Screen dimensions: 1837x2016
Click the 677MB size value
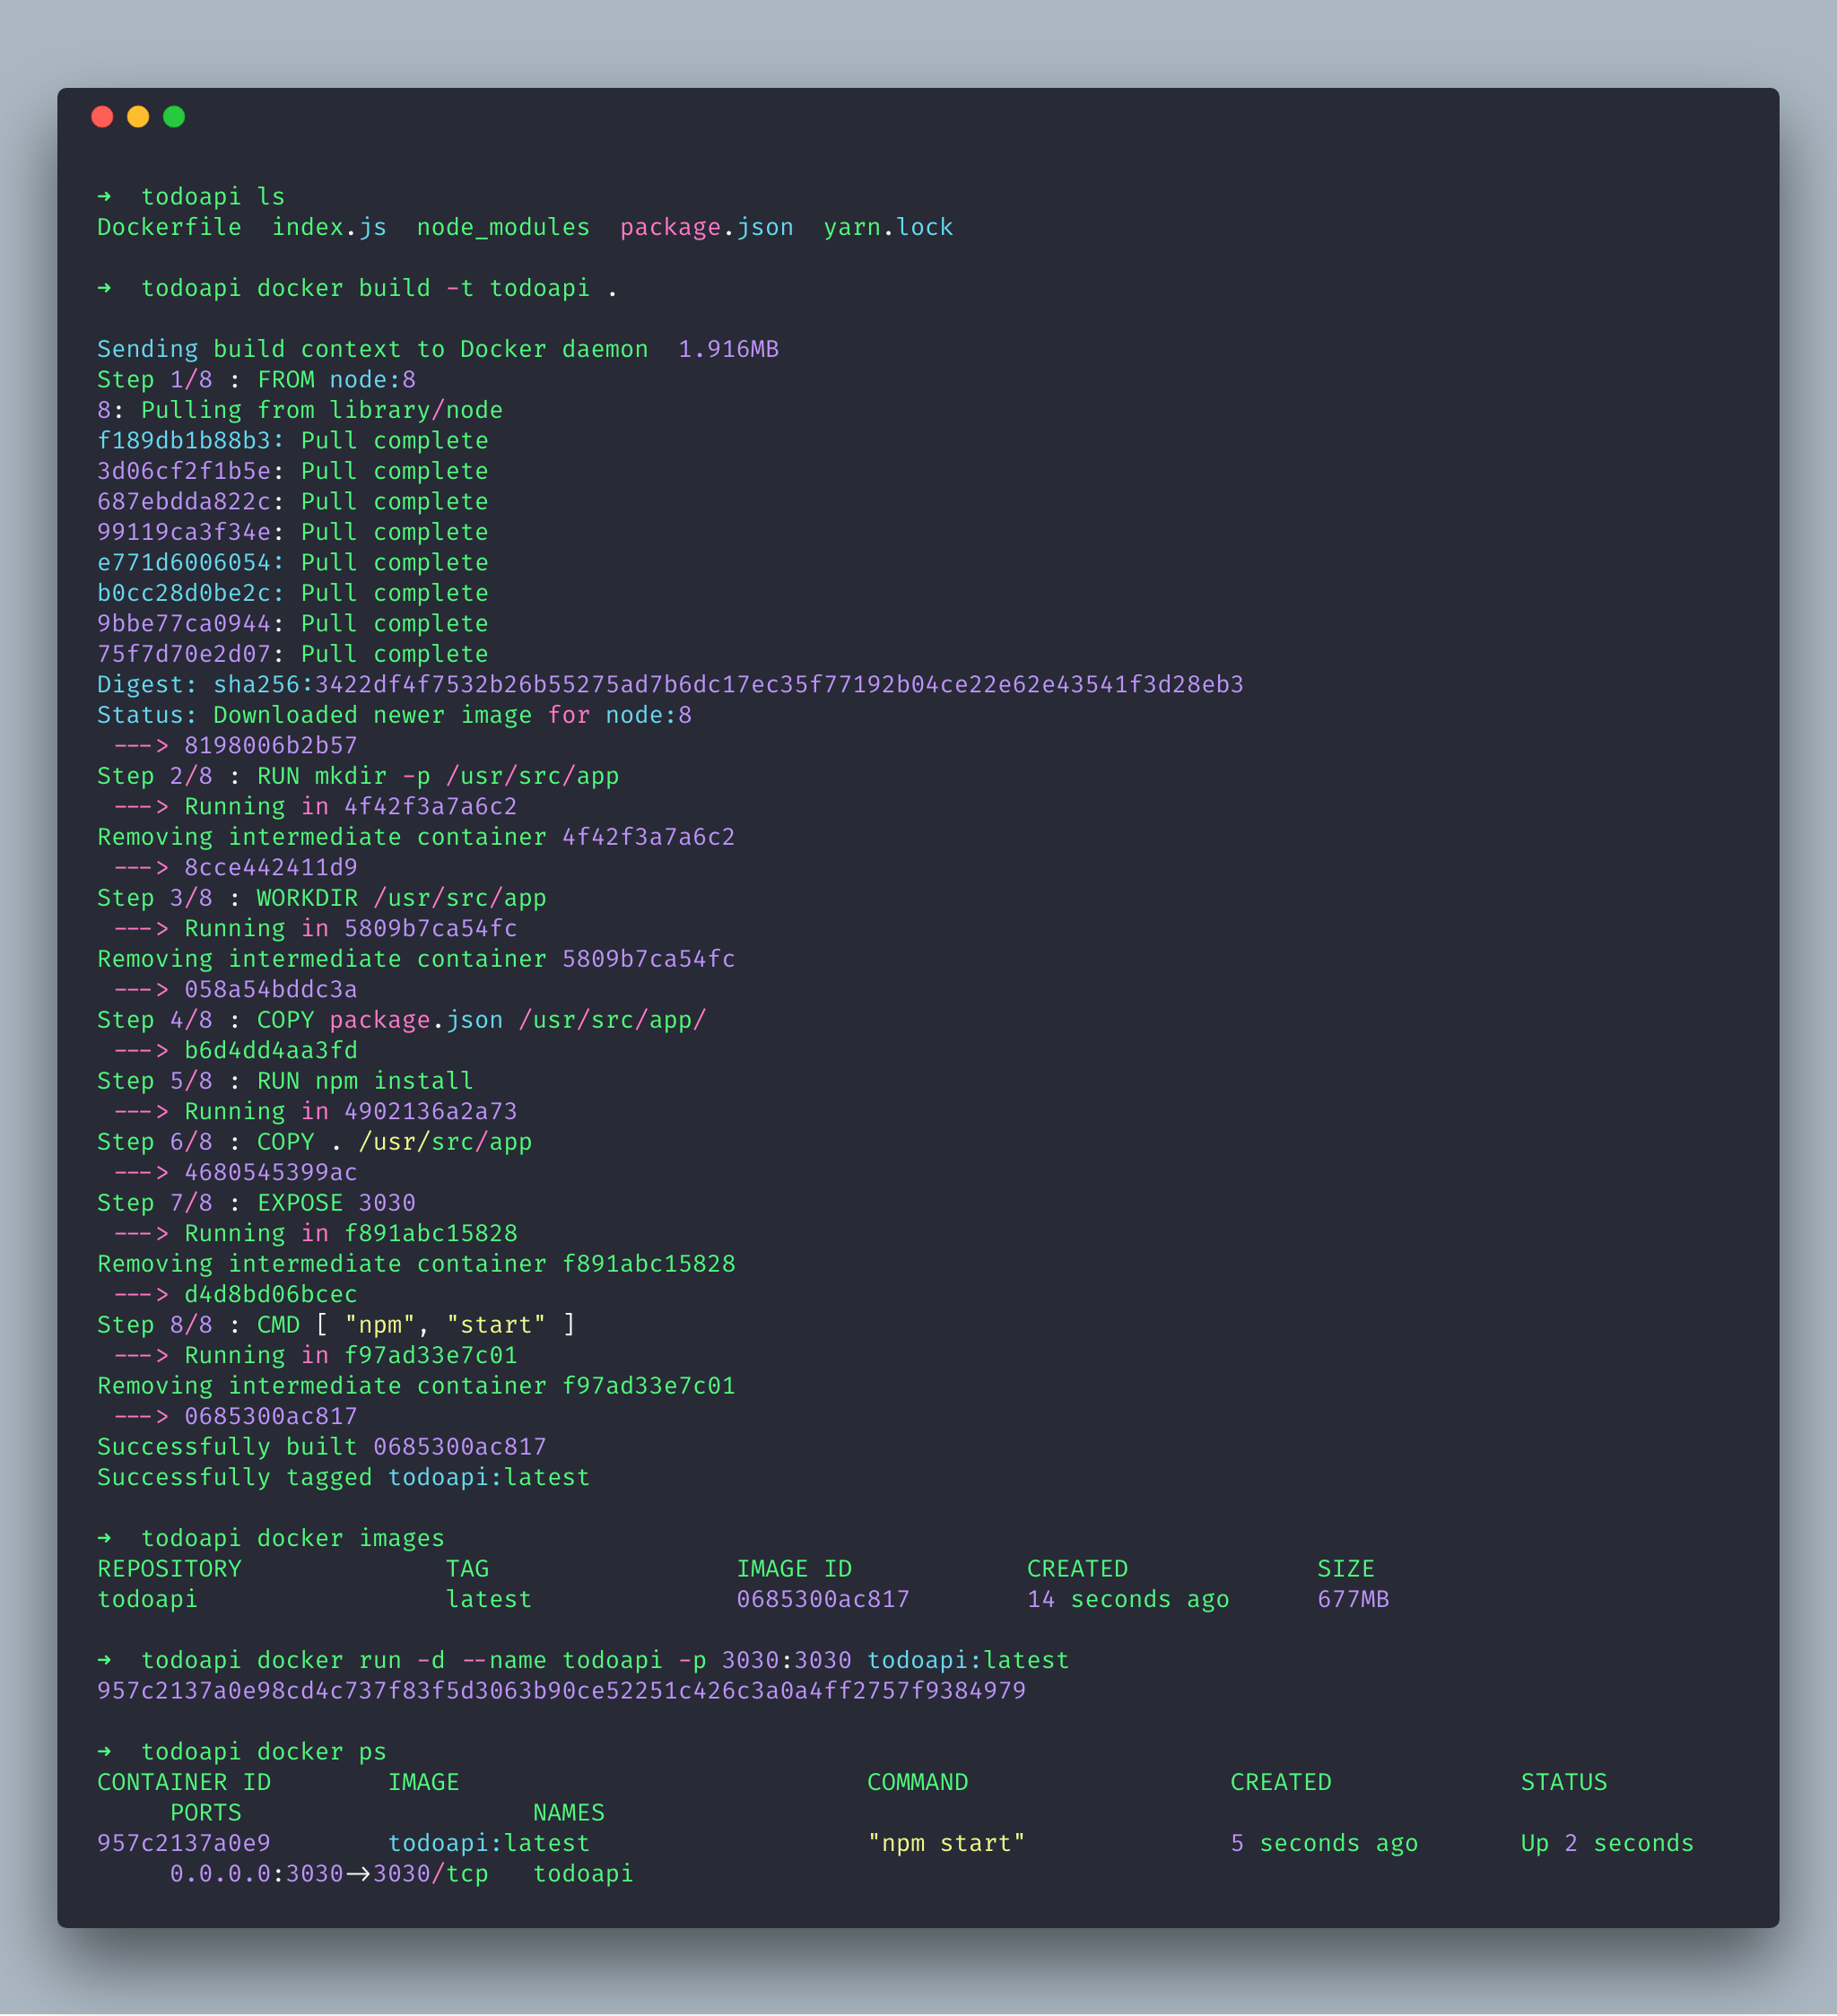click(x=1353, y=1600)
